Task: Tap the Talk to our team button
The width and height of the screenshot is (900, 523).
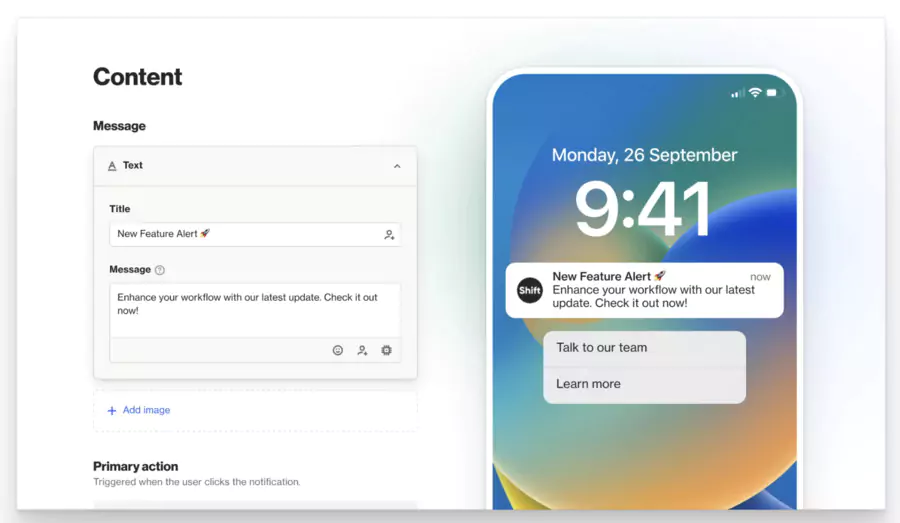Action: point(645,348)
